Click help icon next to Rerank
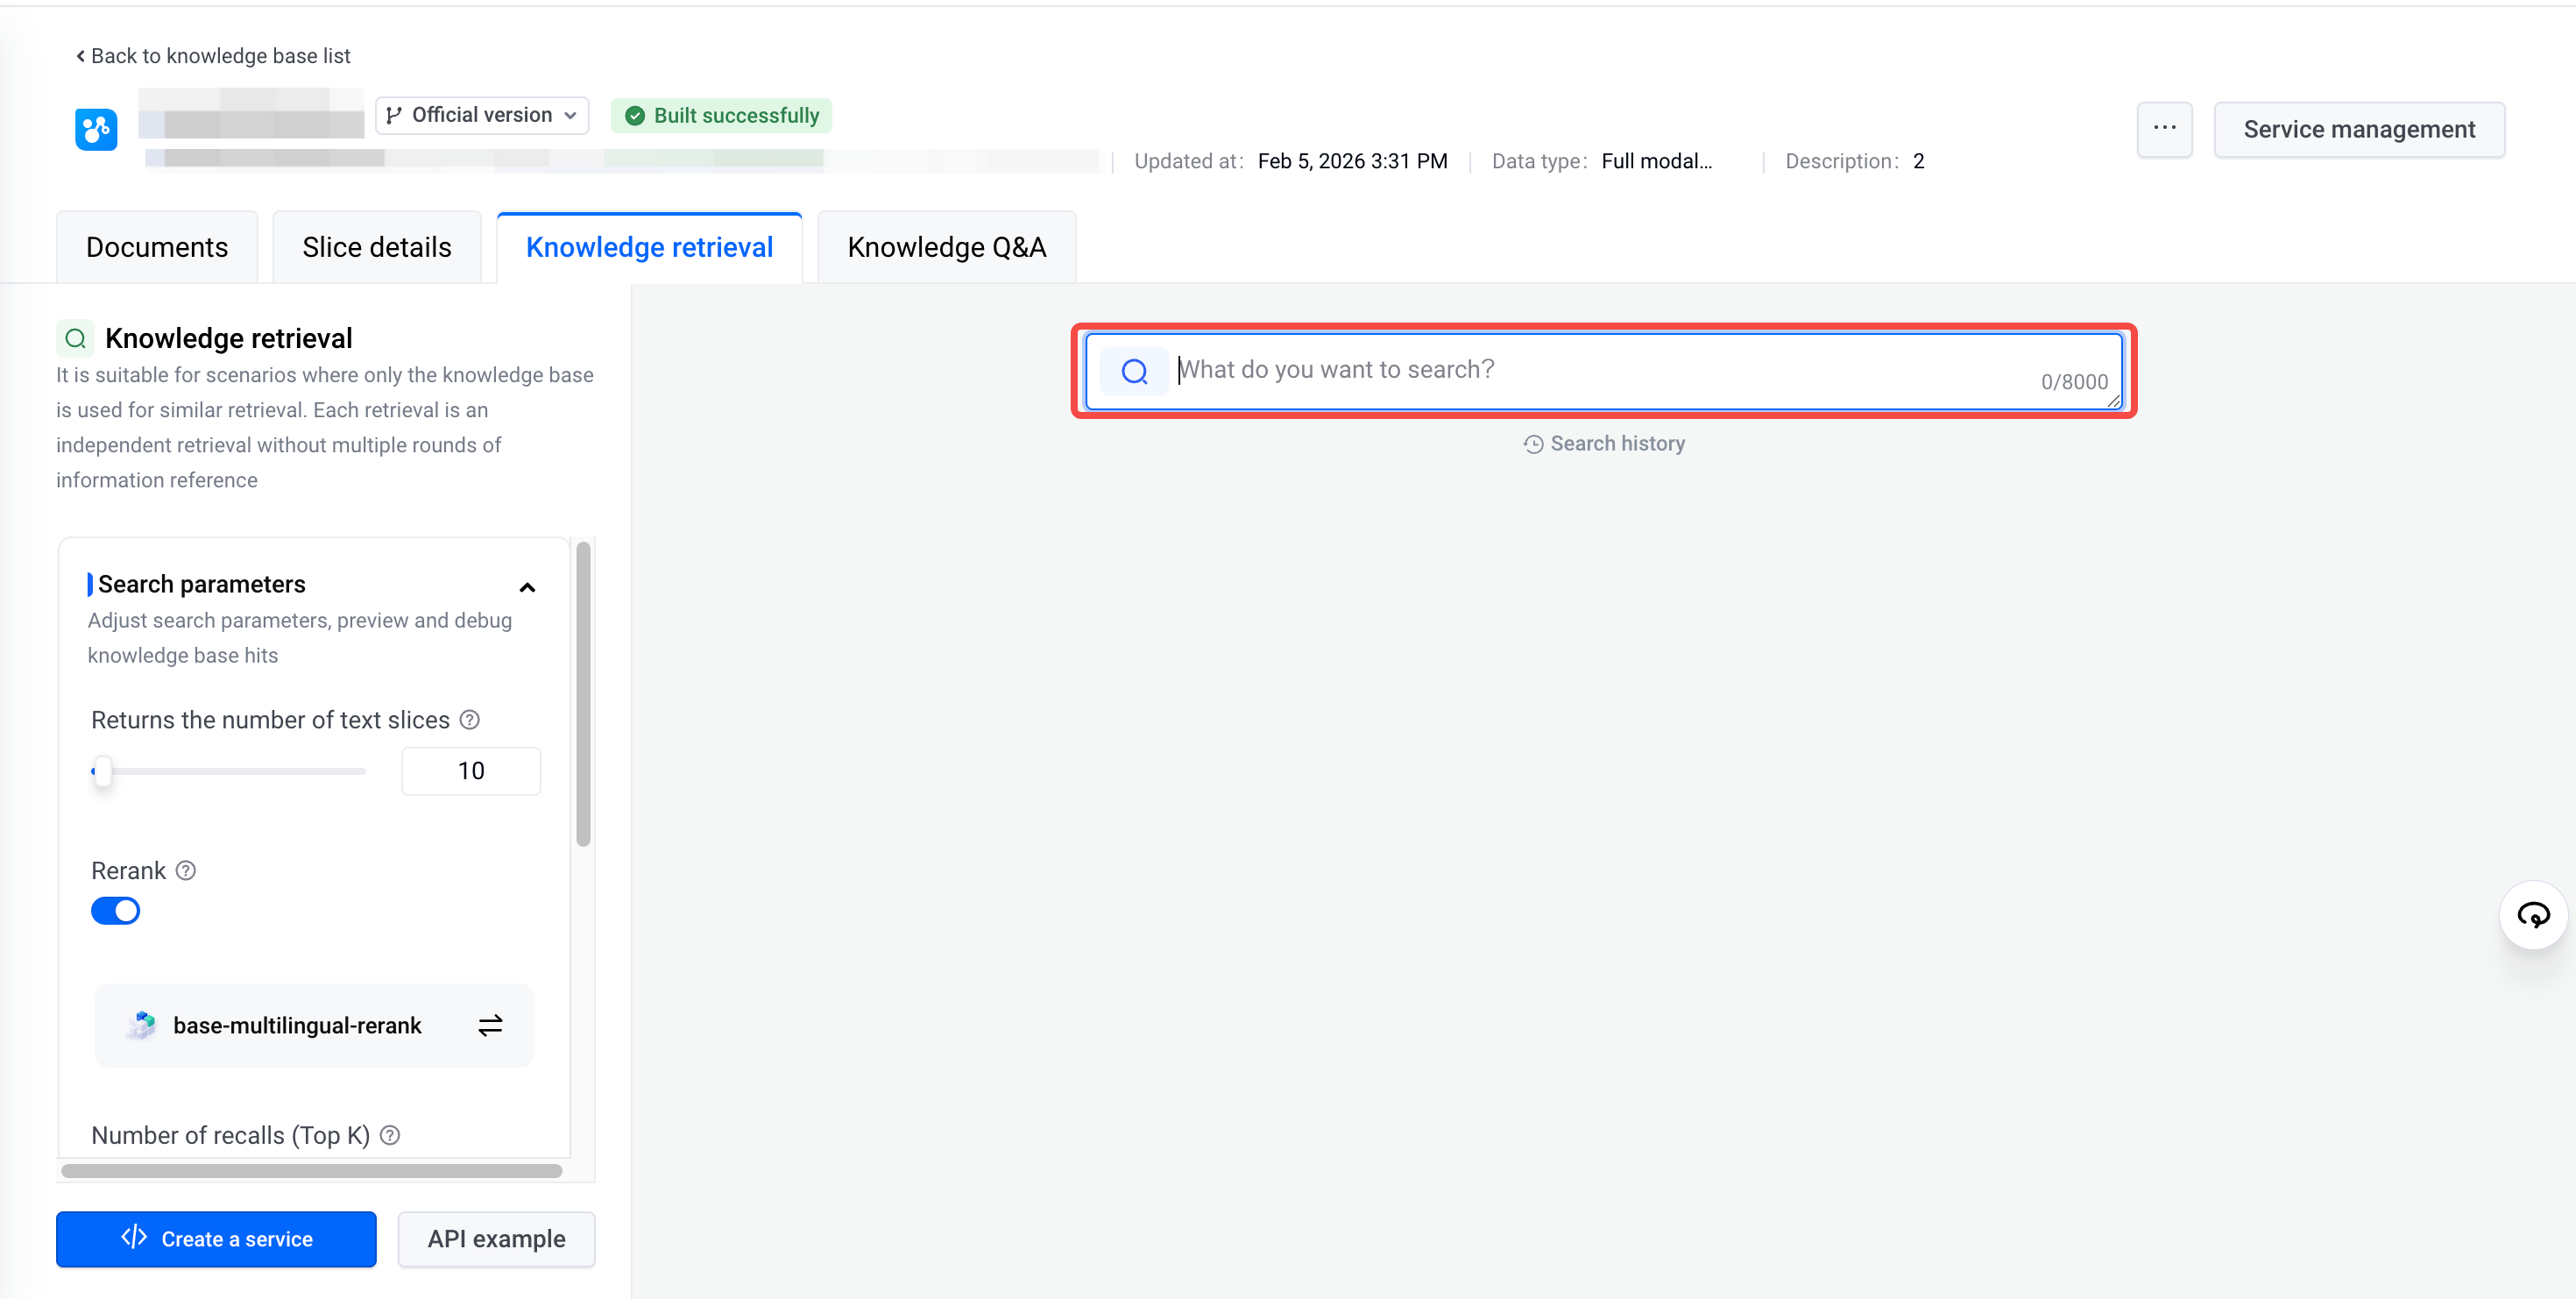The image size is (2576, 1299). click(186, 870)
